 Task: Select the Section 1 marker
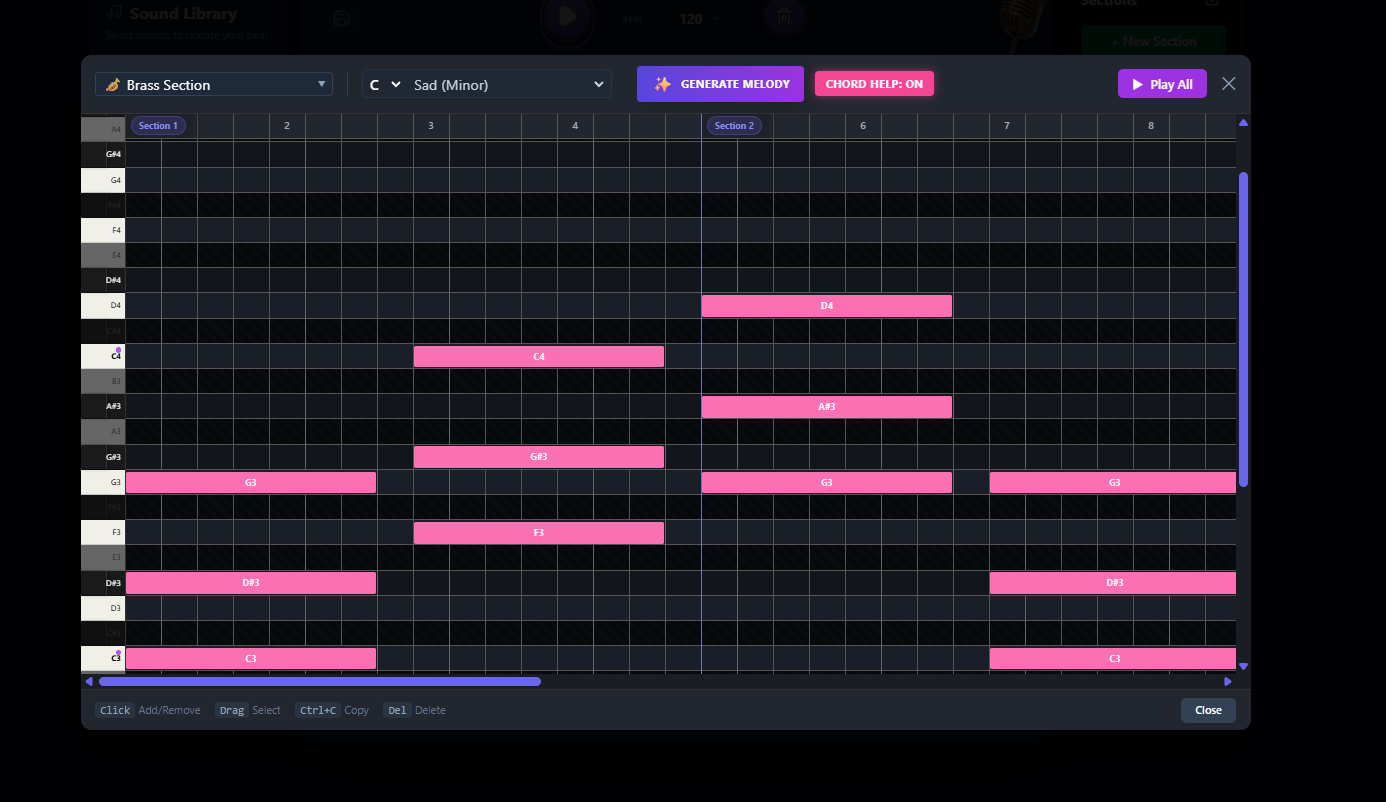point(157,125)
